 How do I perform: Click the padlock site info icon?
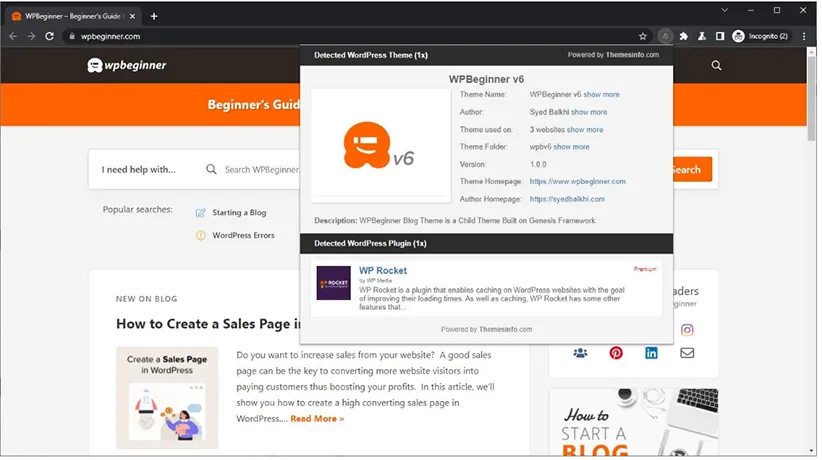click(x=72, y=36)
